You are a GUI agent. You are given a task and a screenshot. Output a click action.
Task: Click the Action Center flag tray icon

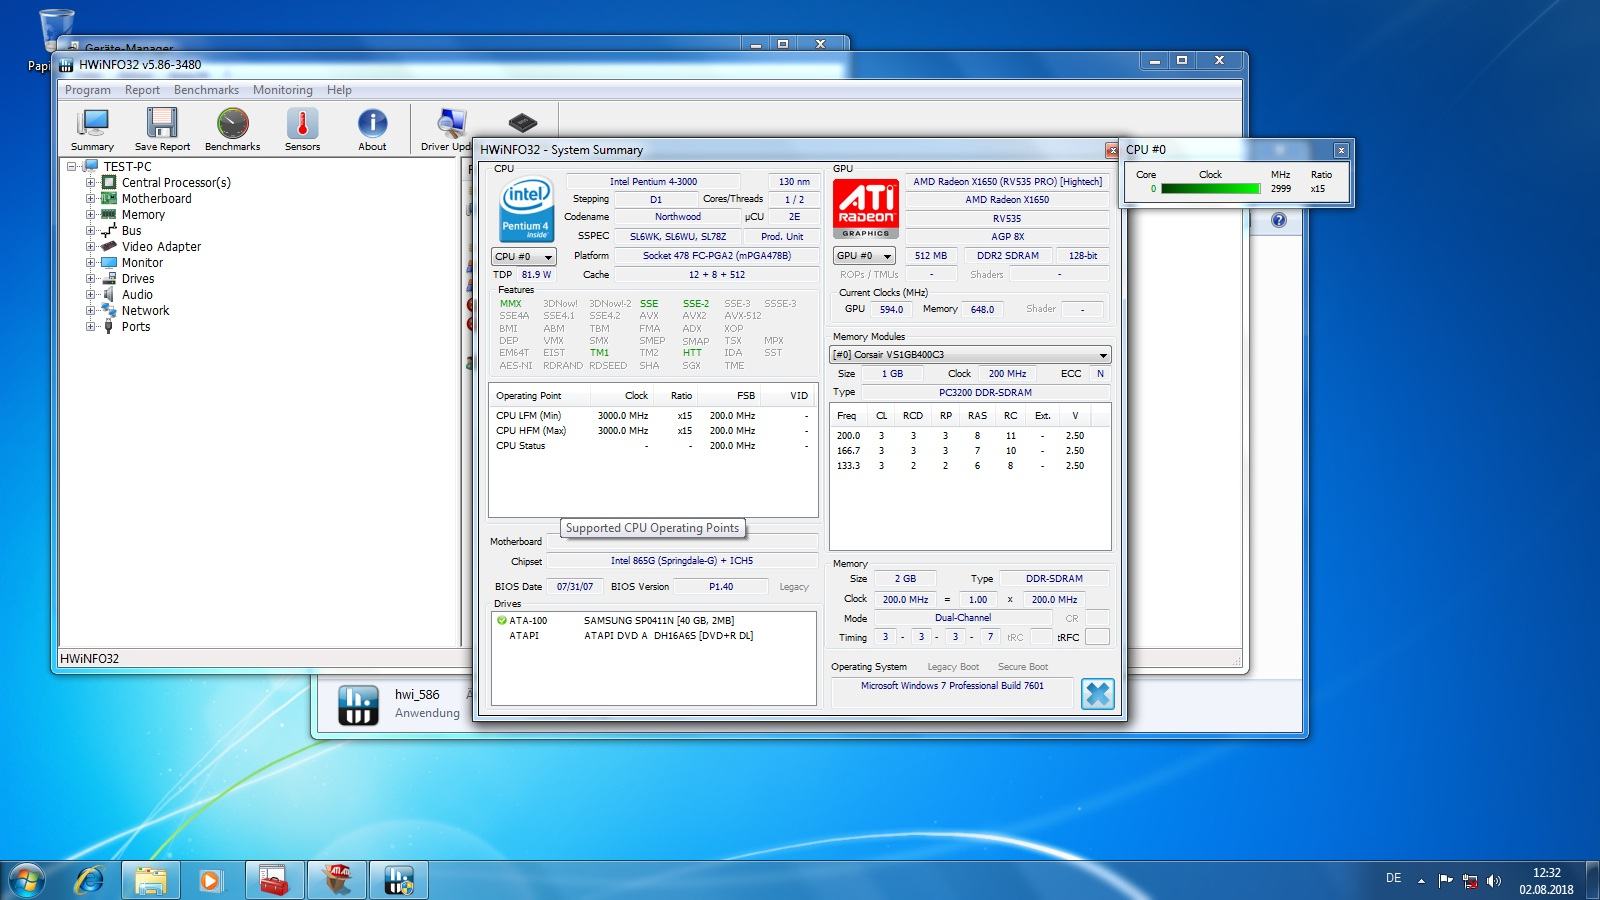(1445, 881)
